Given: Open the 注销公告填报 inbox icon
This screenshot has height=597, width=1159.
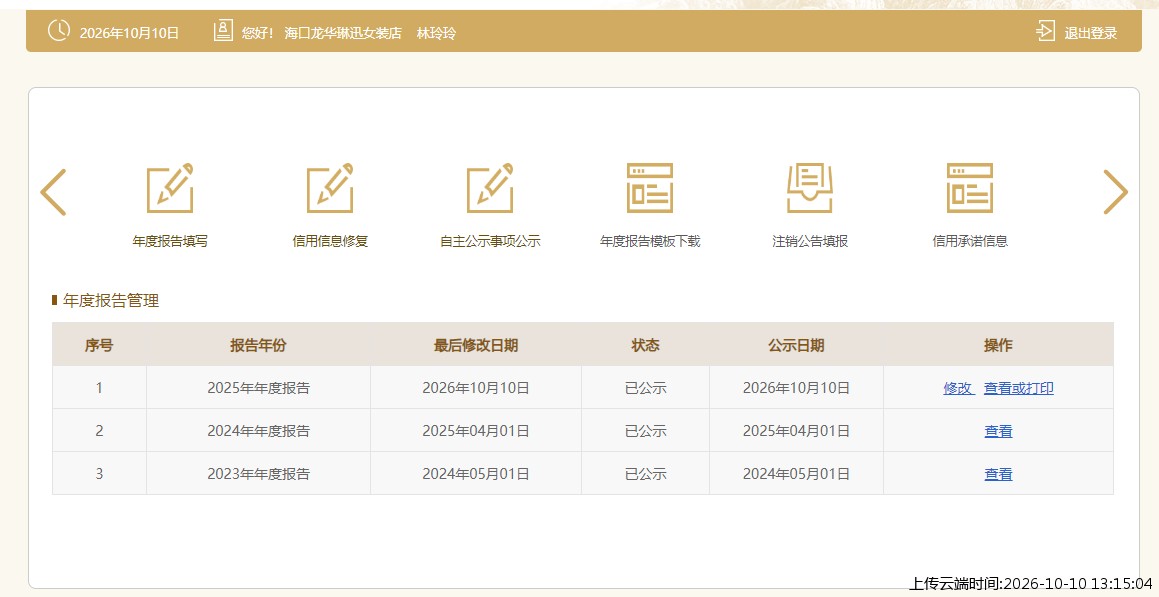Looking at the screenshot, I should pyautogui.click(x=810, y=188).
